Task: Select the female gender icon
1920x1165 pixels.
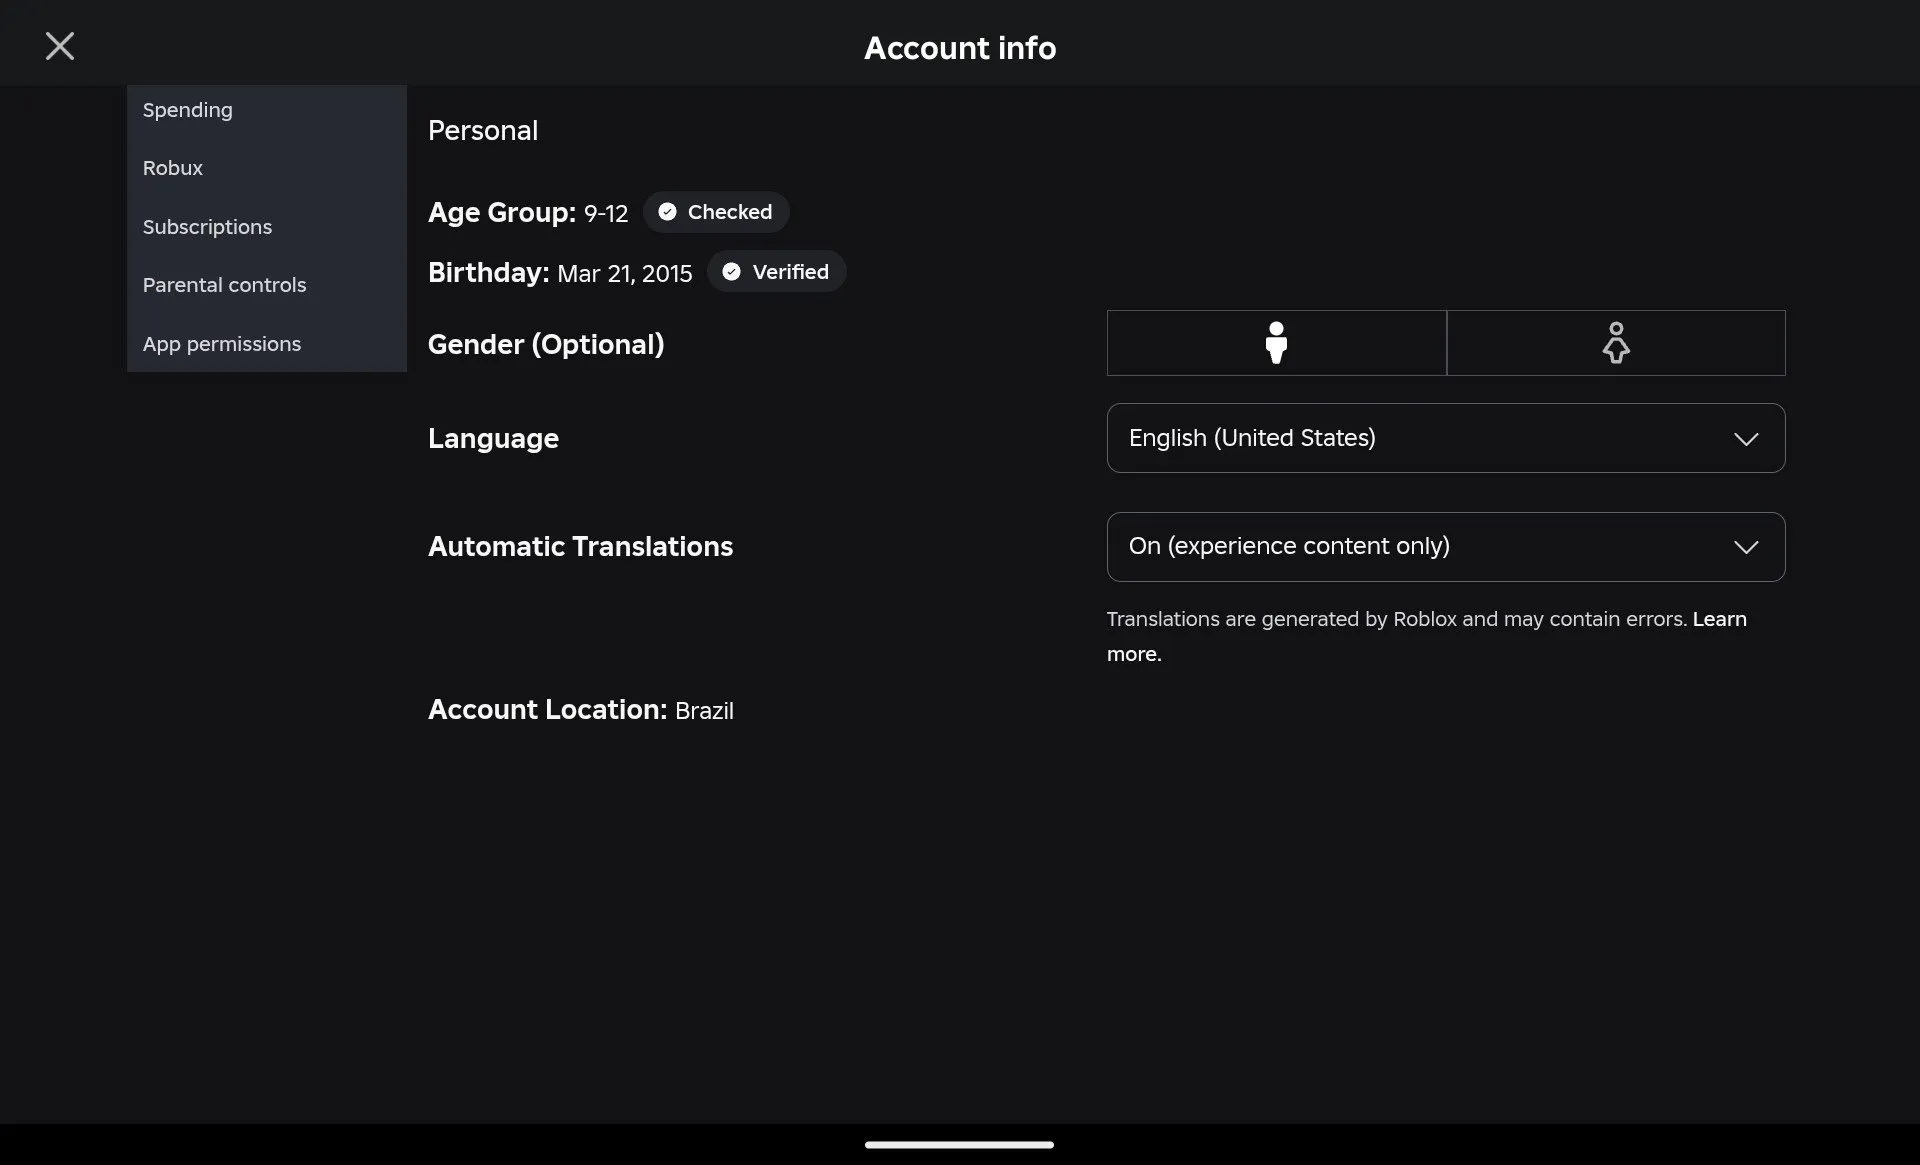Action: (1616, 343)
